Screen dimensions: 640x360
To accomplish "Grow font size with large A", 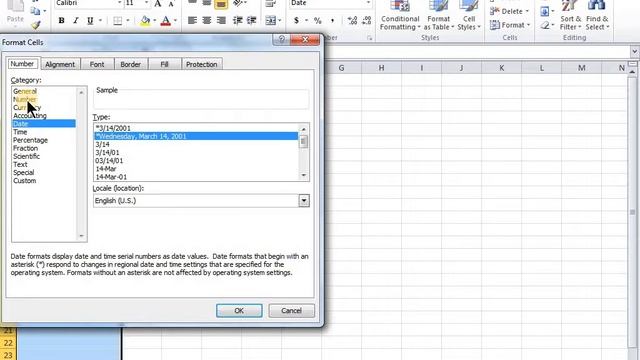I will 158,4.
